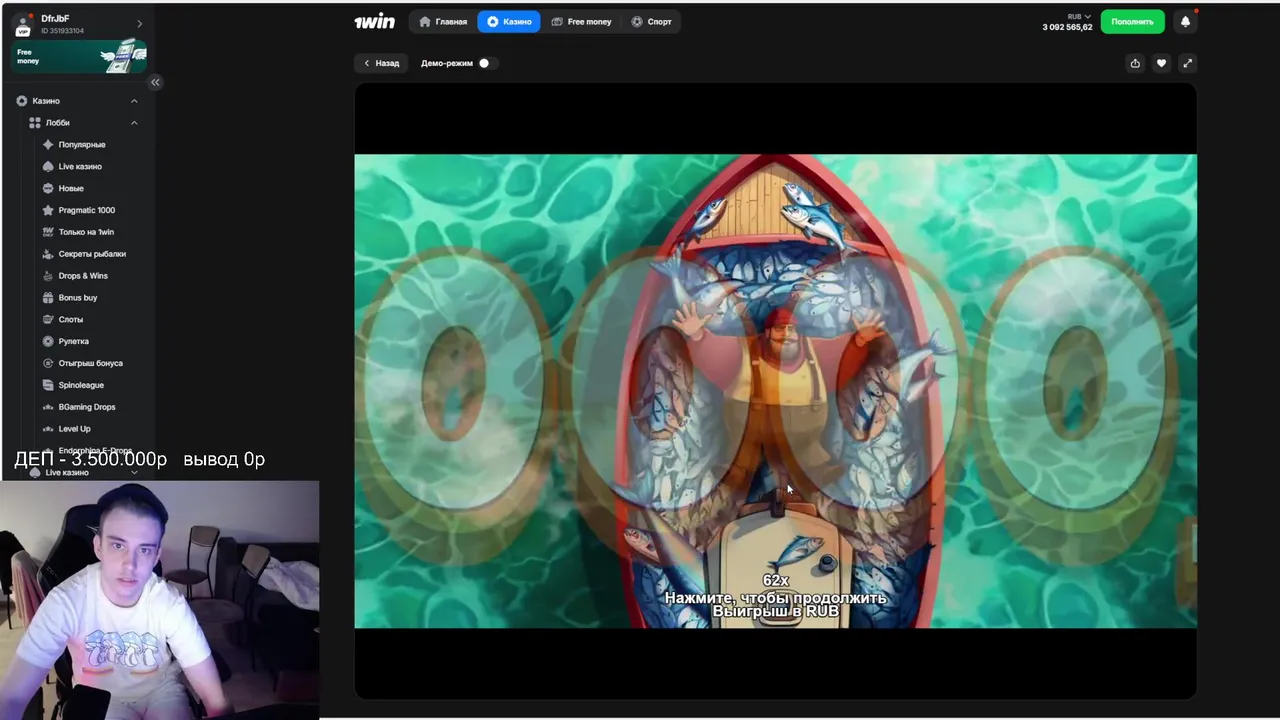This screenshot has height=720, width=1280.
Task: Click the balance 3 092 565,62
Action: pos(1067,27)
